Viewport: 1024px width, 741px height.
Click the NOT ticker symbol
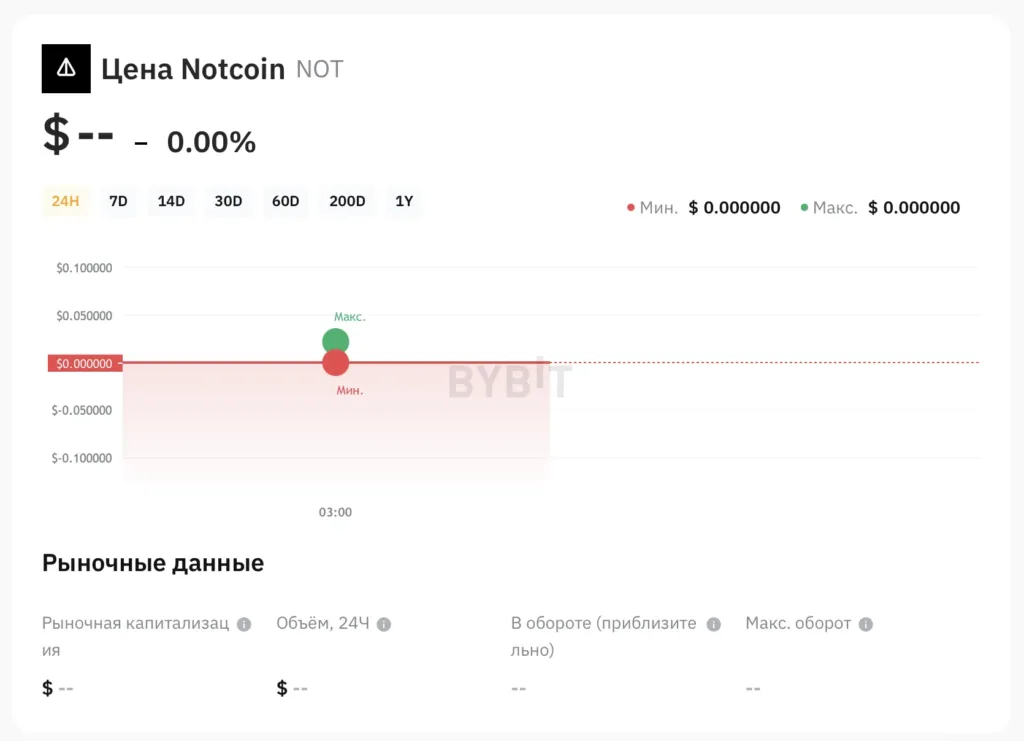click(320, 69)
